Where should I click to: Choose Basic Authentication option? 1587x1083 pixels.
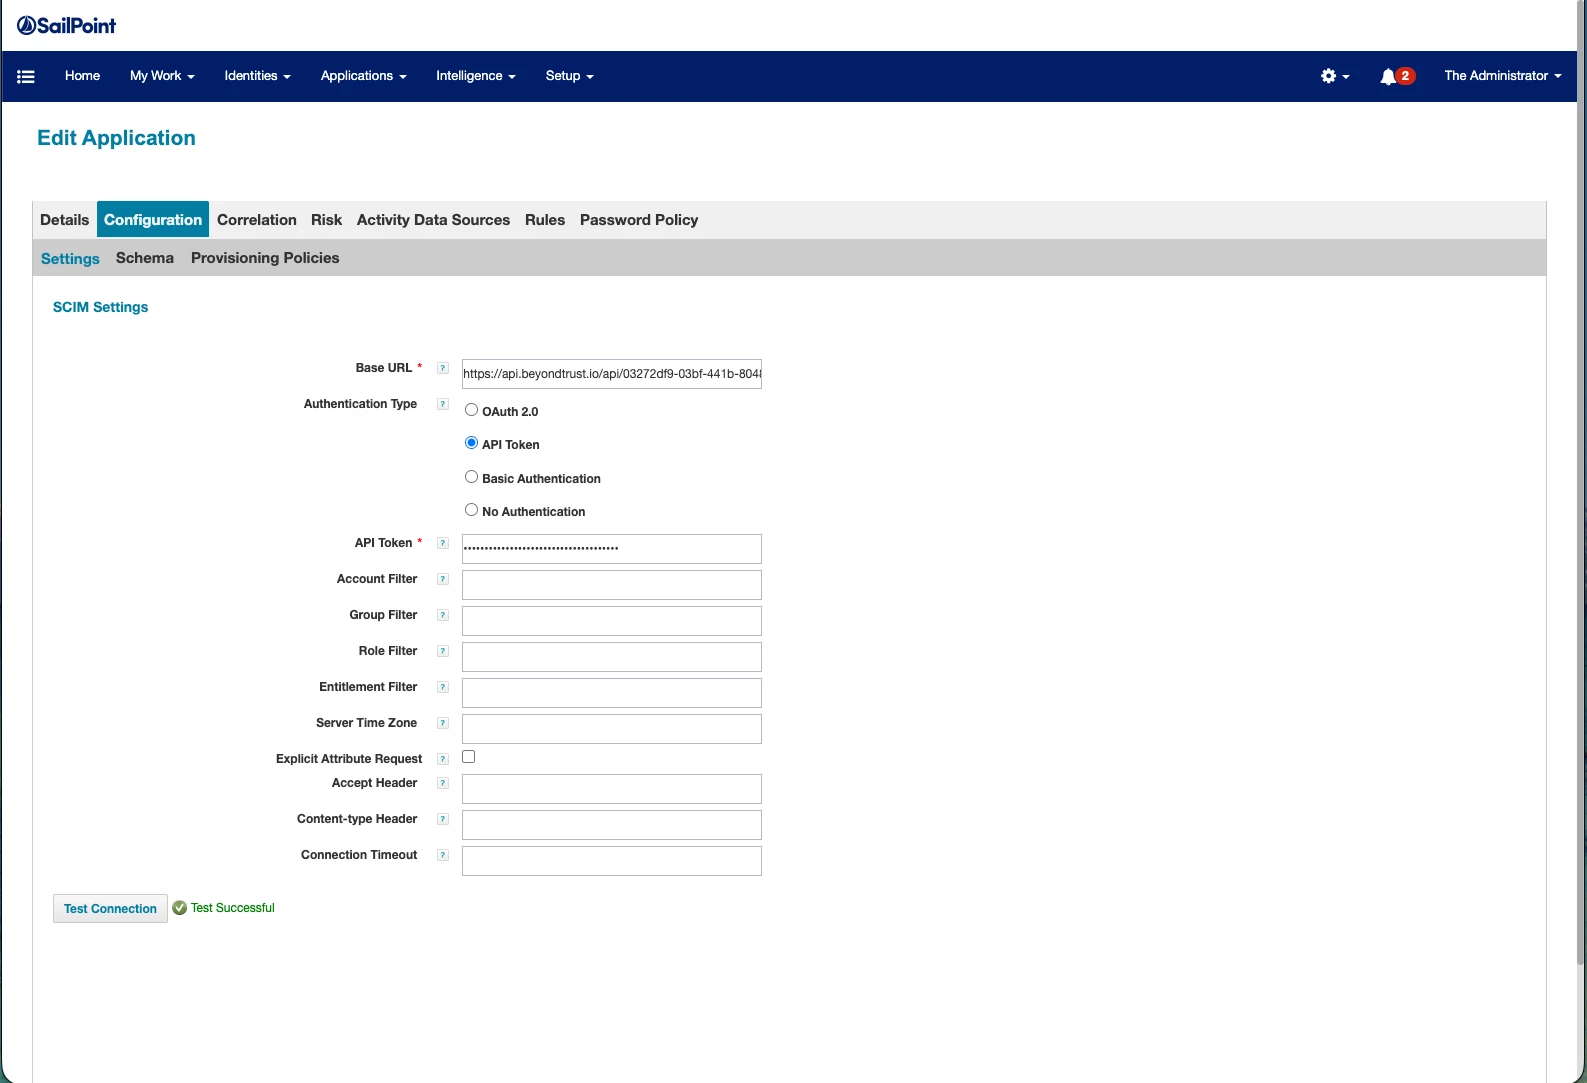coord(471,477)
